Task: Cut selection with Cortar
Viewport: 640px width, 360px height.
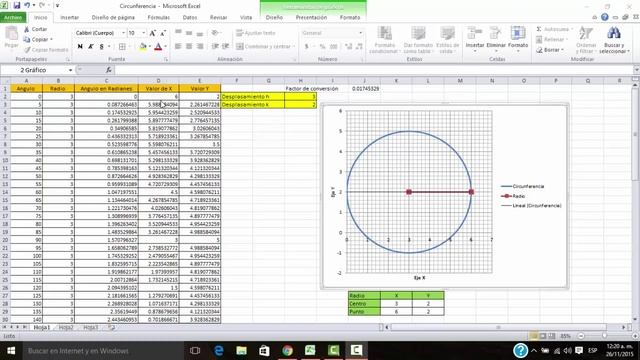Action: (36, 29)
